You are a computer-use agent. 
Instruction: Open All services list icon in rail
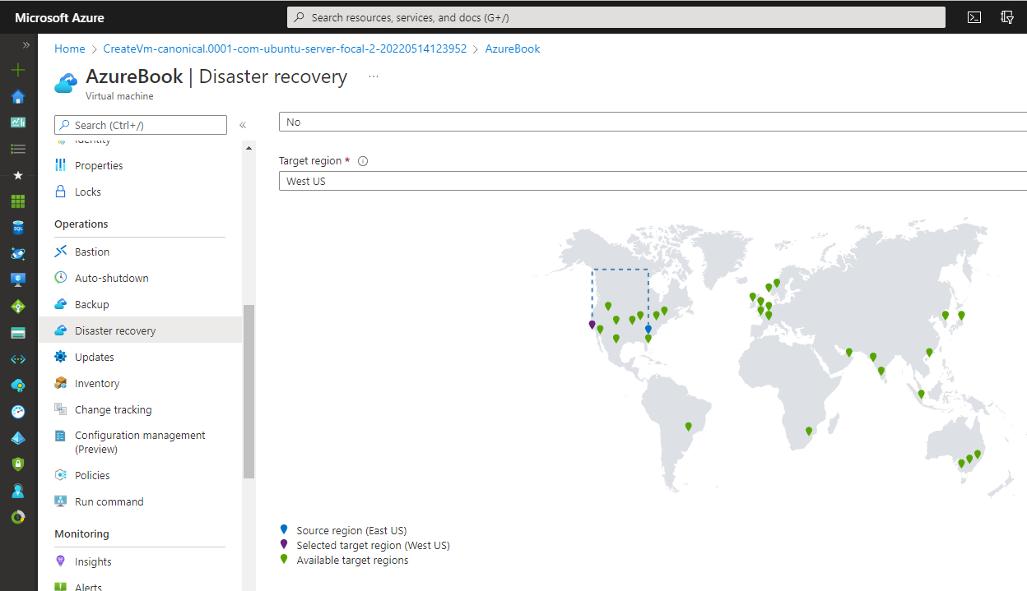pos(18,149)
